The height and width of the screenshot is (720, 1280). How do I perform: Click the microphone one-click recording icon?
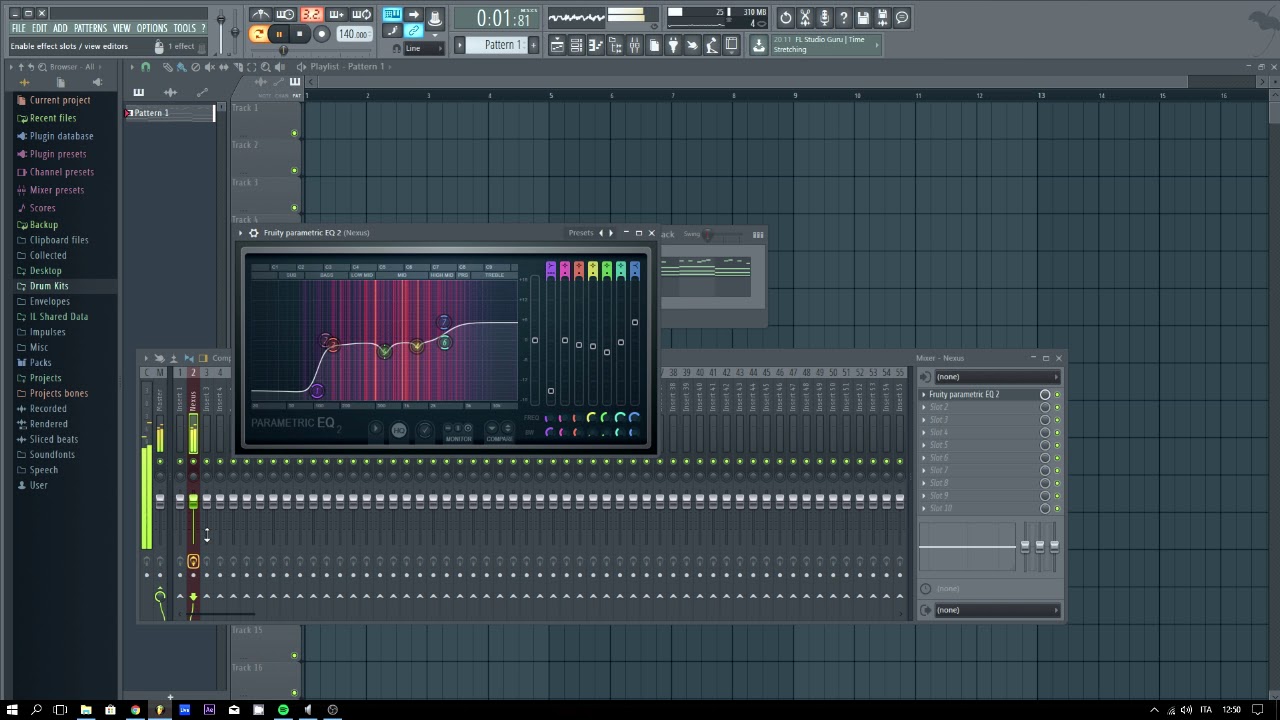point(824,17)
